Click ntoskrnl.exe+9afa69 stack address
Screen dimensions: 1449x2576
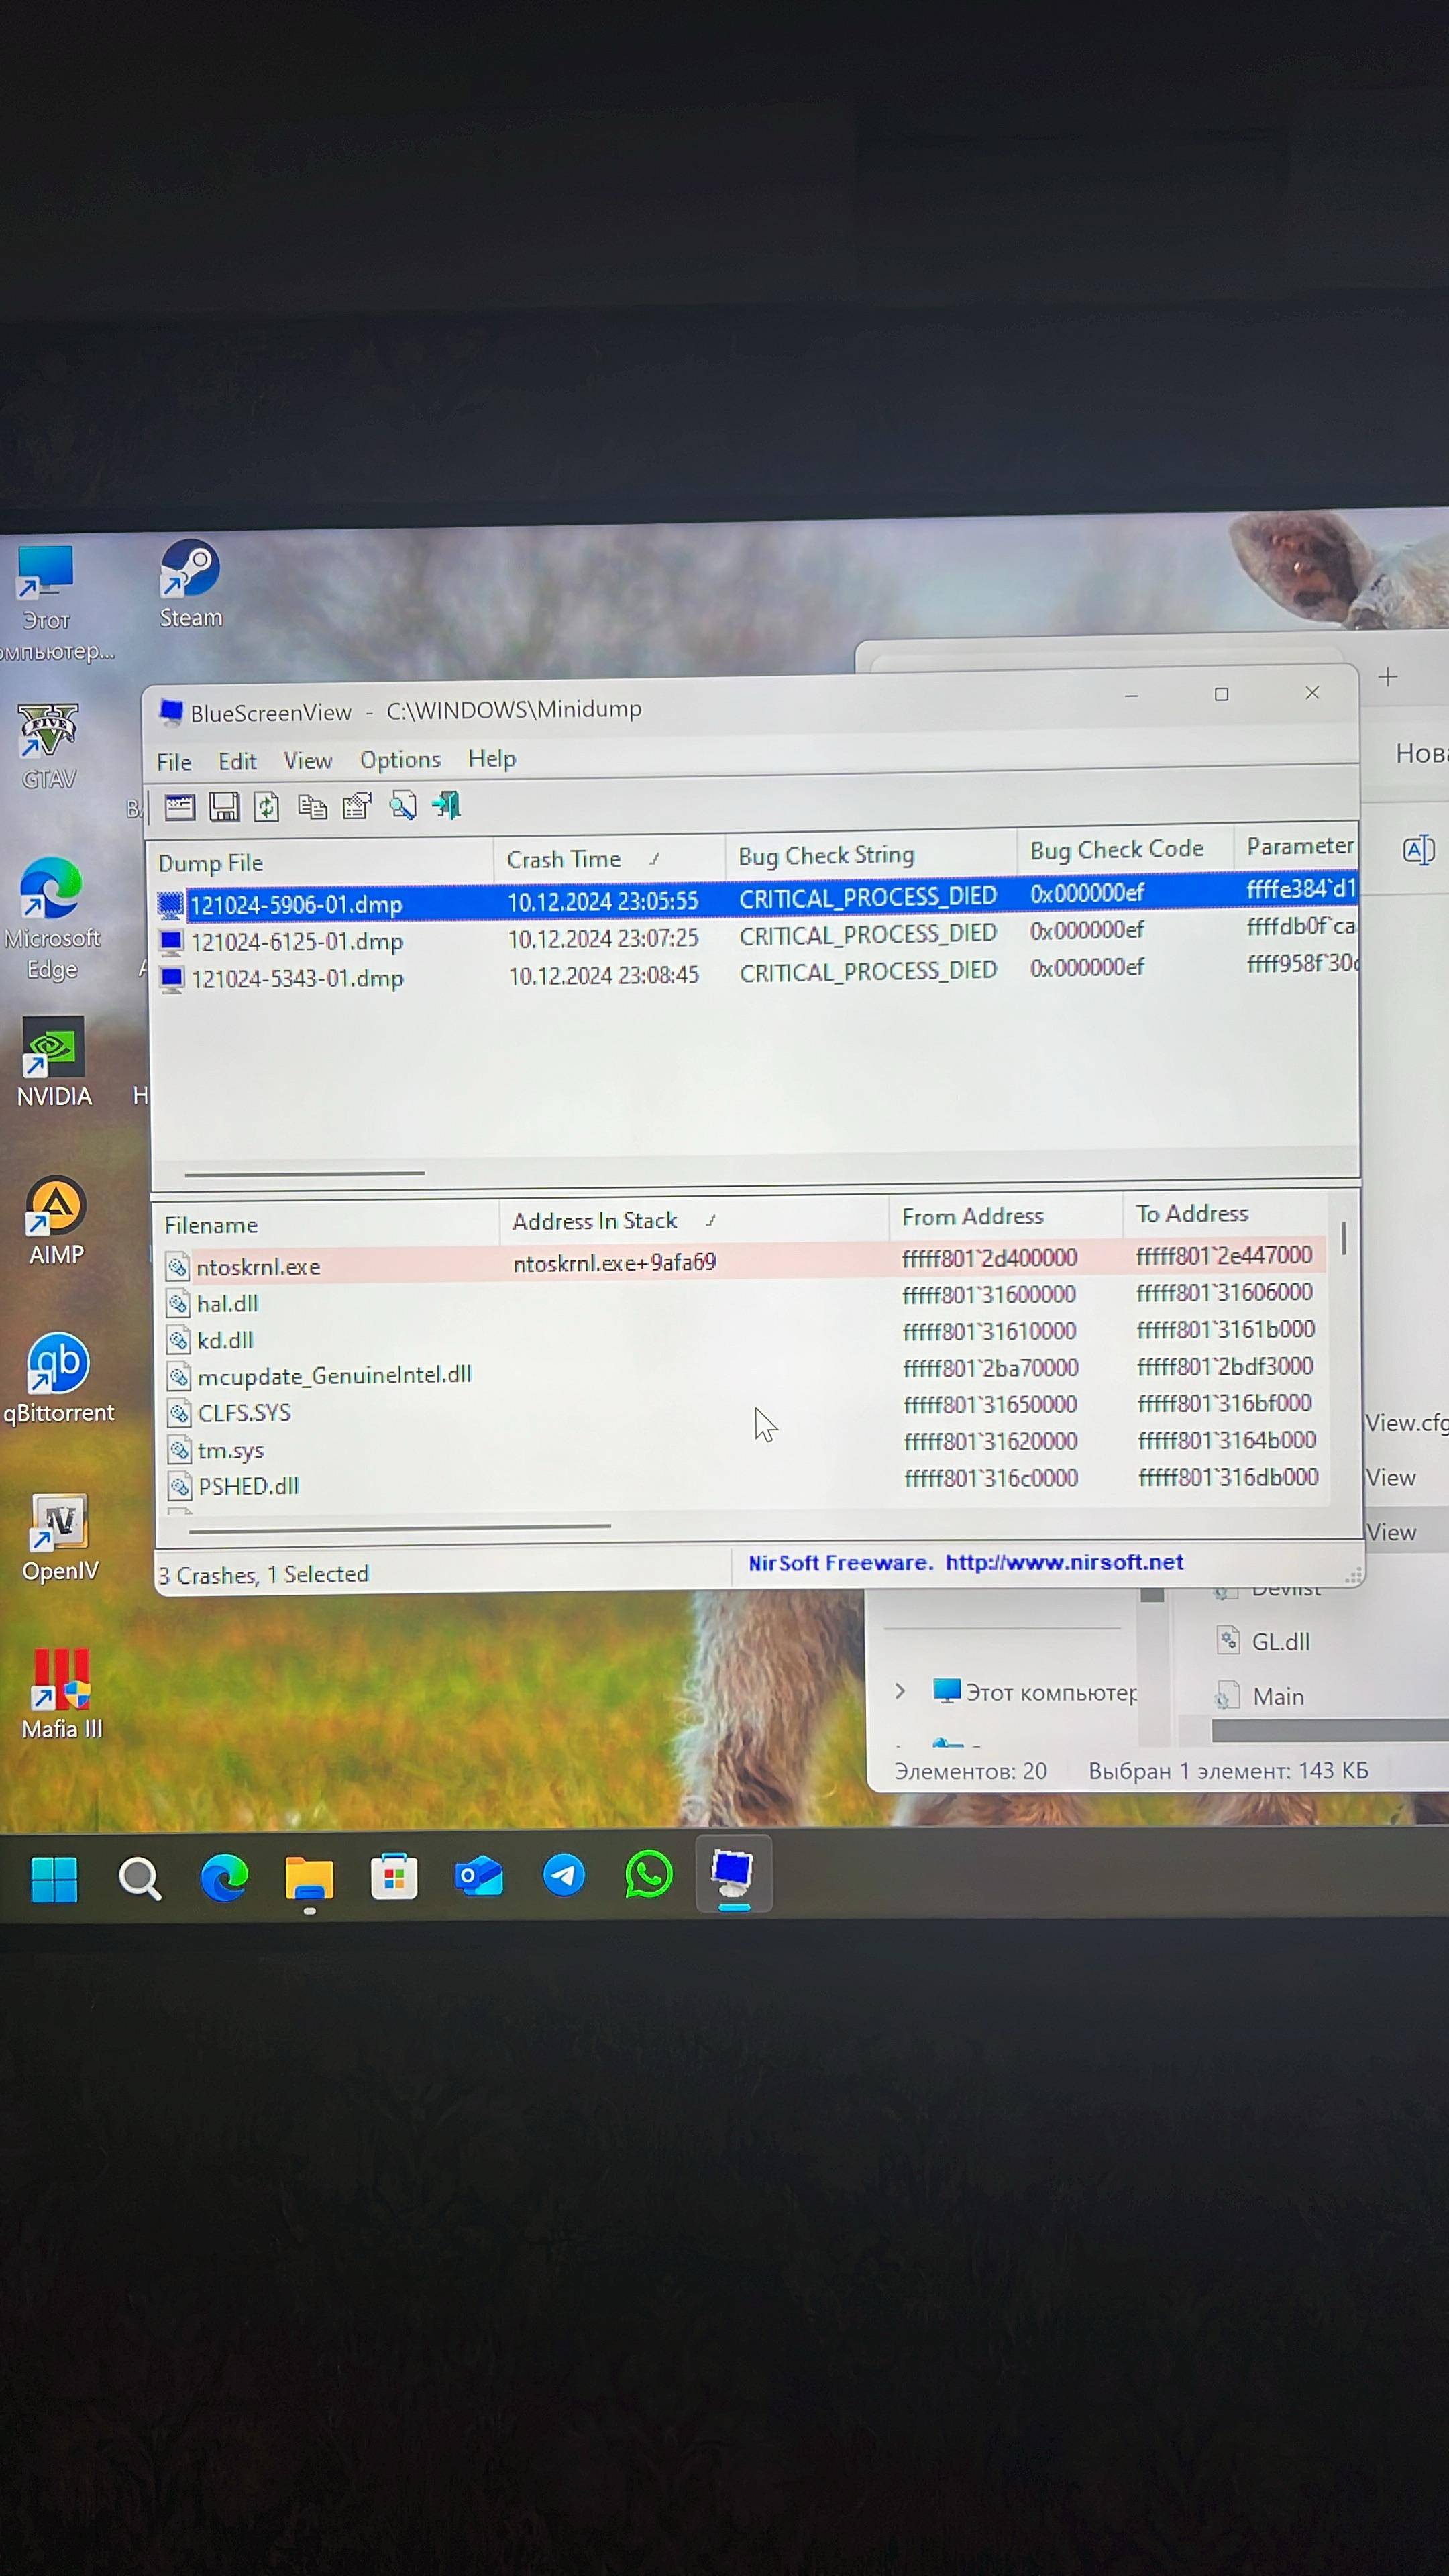click(614, 1263)
